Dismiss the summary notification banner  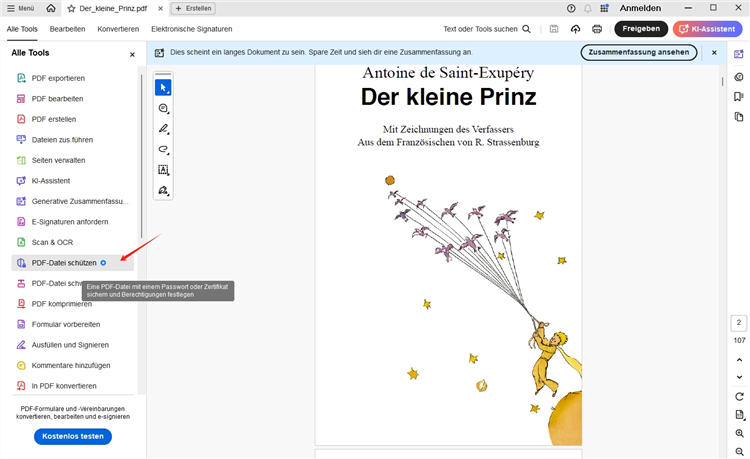pyautogui.click(x=714, y=53)
